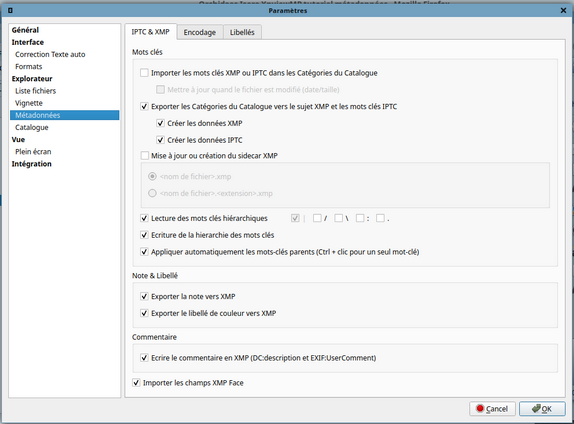The width and height of the screenshot is (574, 424).
Task: Toggle the slash hierarchical separator checkbox
Action: [317, 218]
